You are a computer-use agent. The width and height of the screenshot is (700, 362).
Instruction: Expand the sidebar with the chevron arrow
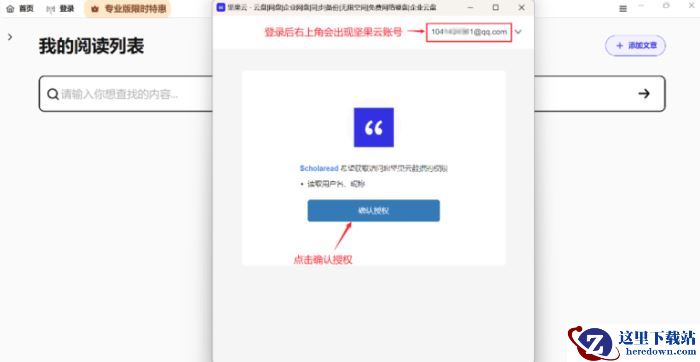(10, 37)
